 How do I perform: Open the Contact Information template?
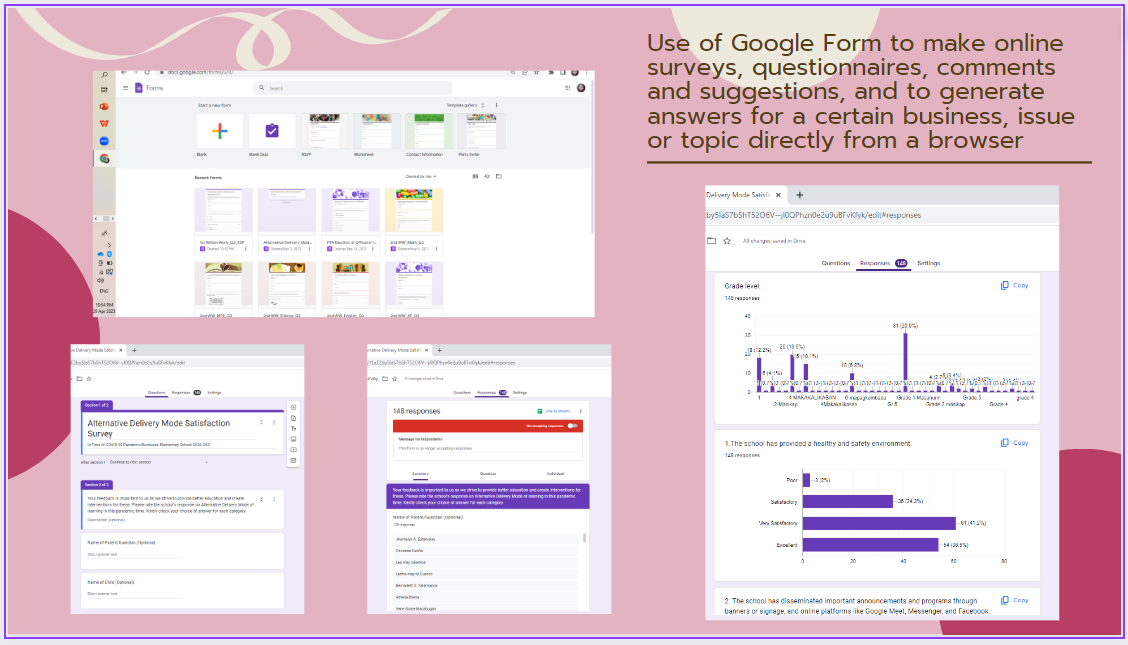429,131
